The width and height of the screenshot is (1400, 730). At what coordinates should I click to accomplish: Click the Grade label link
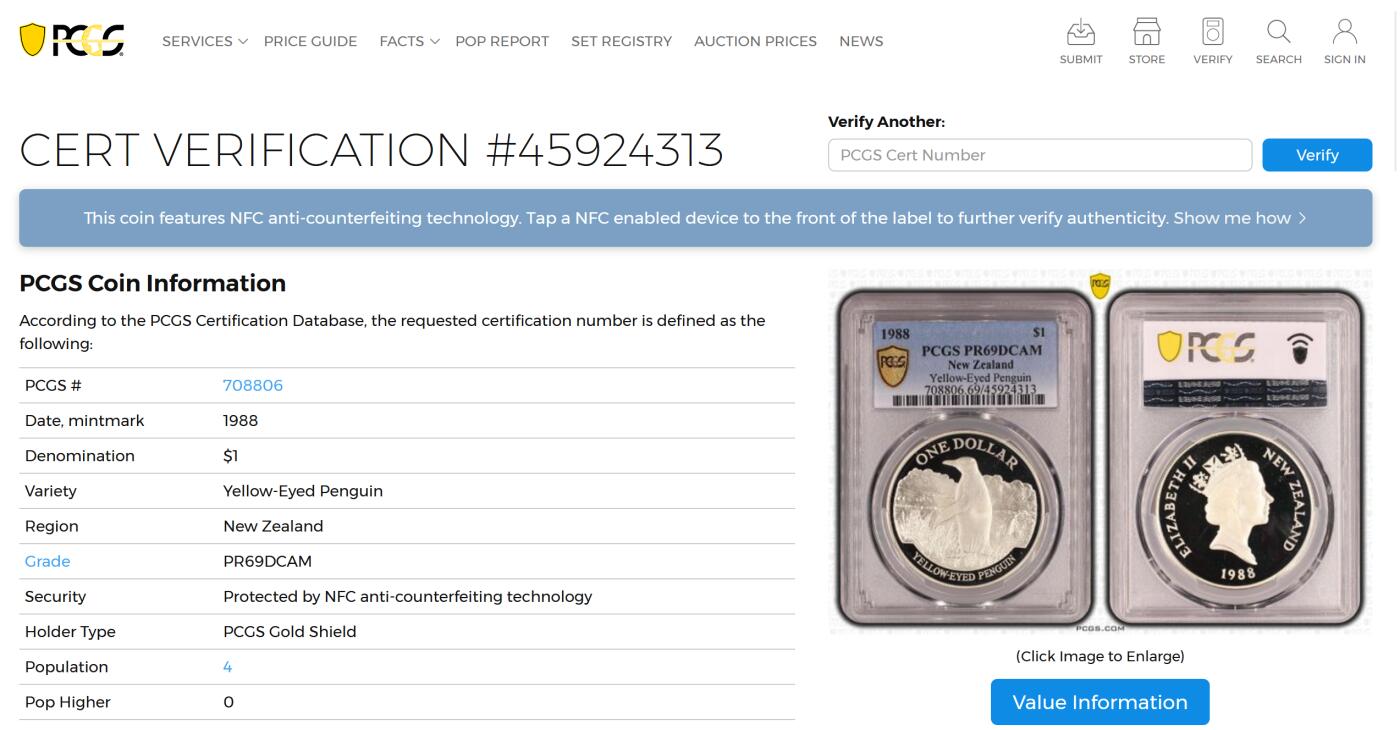[47, 561]
